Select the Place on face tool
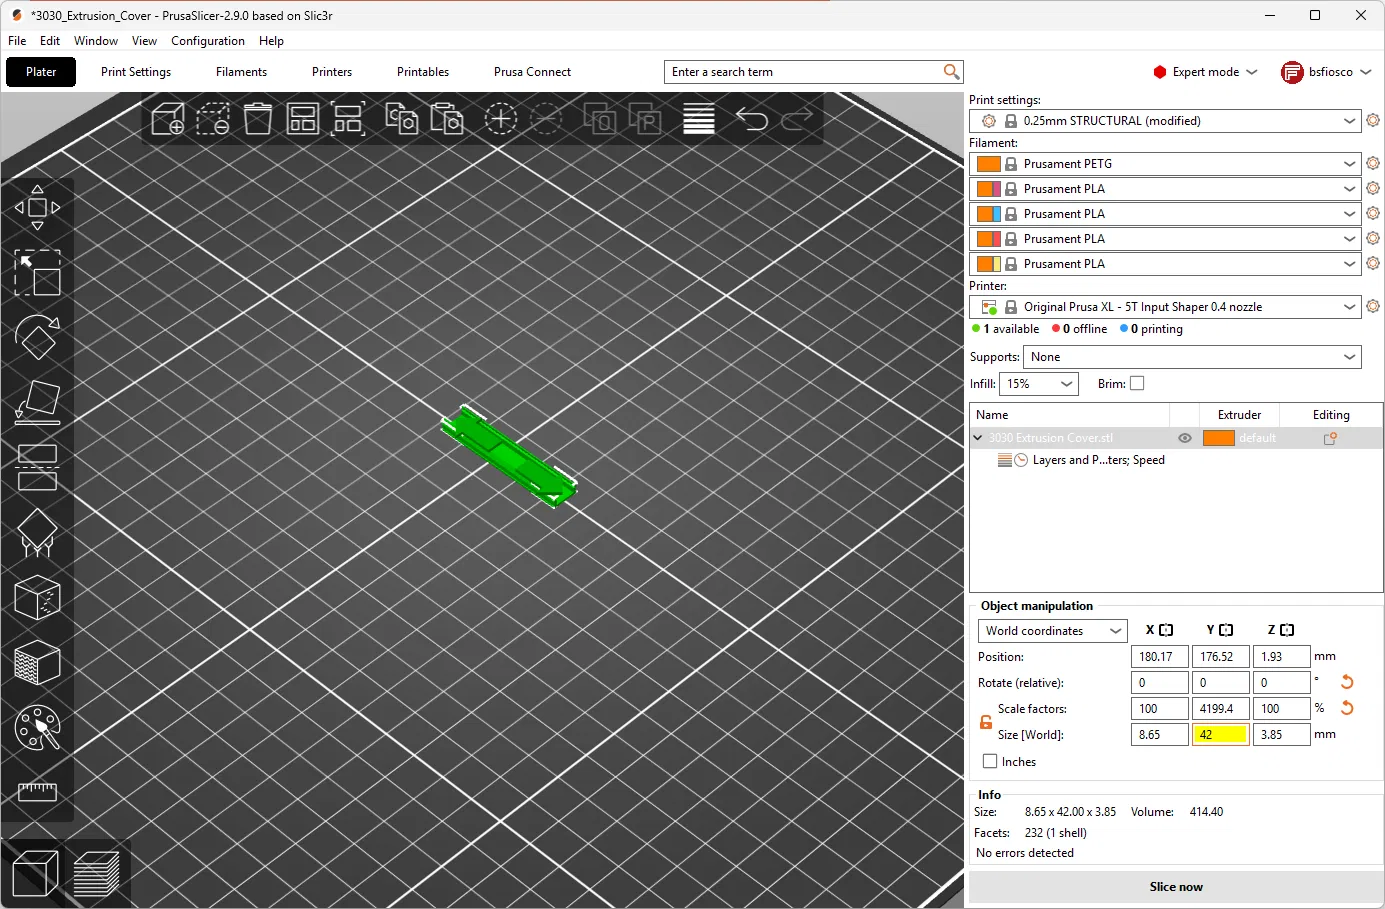The height and width of the screenshot is (909, 1385). (37, 402)
